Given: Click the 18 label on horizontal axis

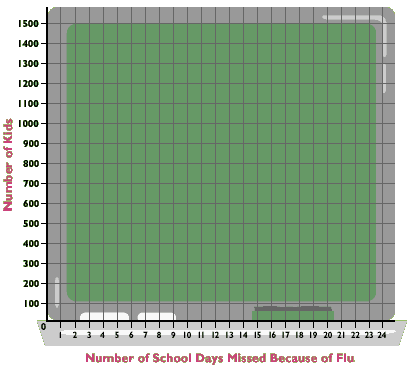Looking at the screenshot, I should click(299, 335).
